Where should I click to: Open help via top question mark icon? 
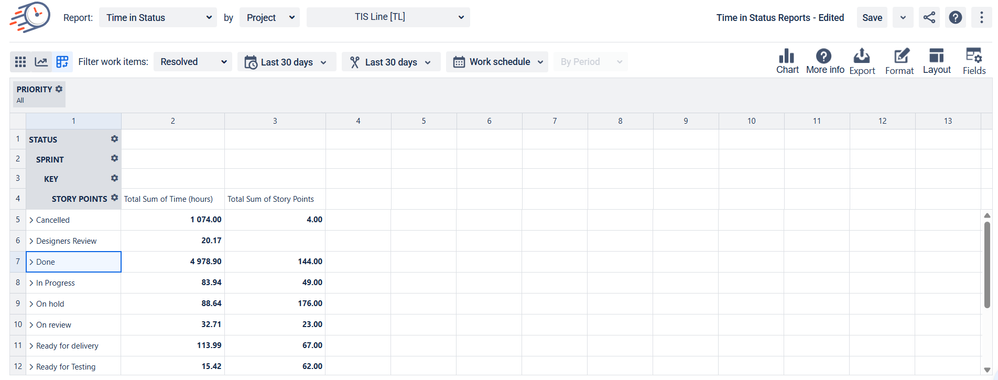955,18
